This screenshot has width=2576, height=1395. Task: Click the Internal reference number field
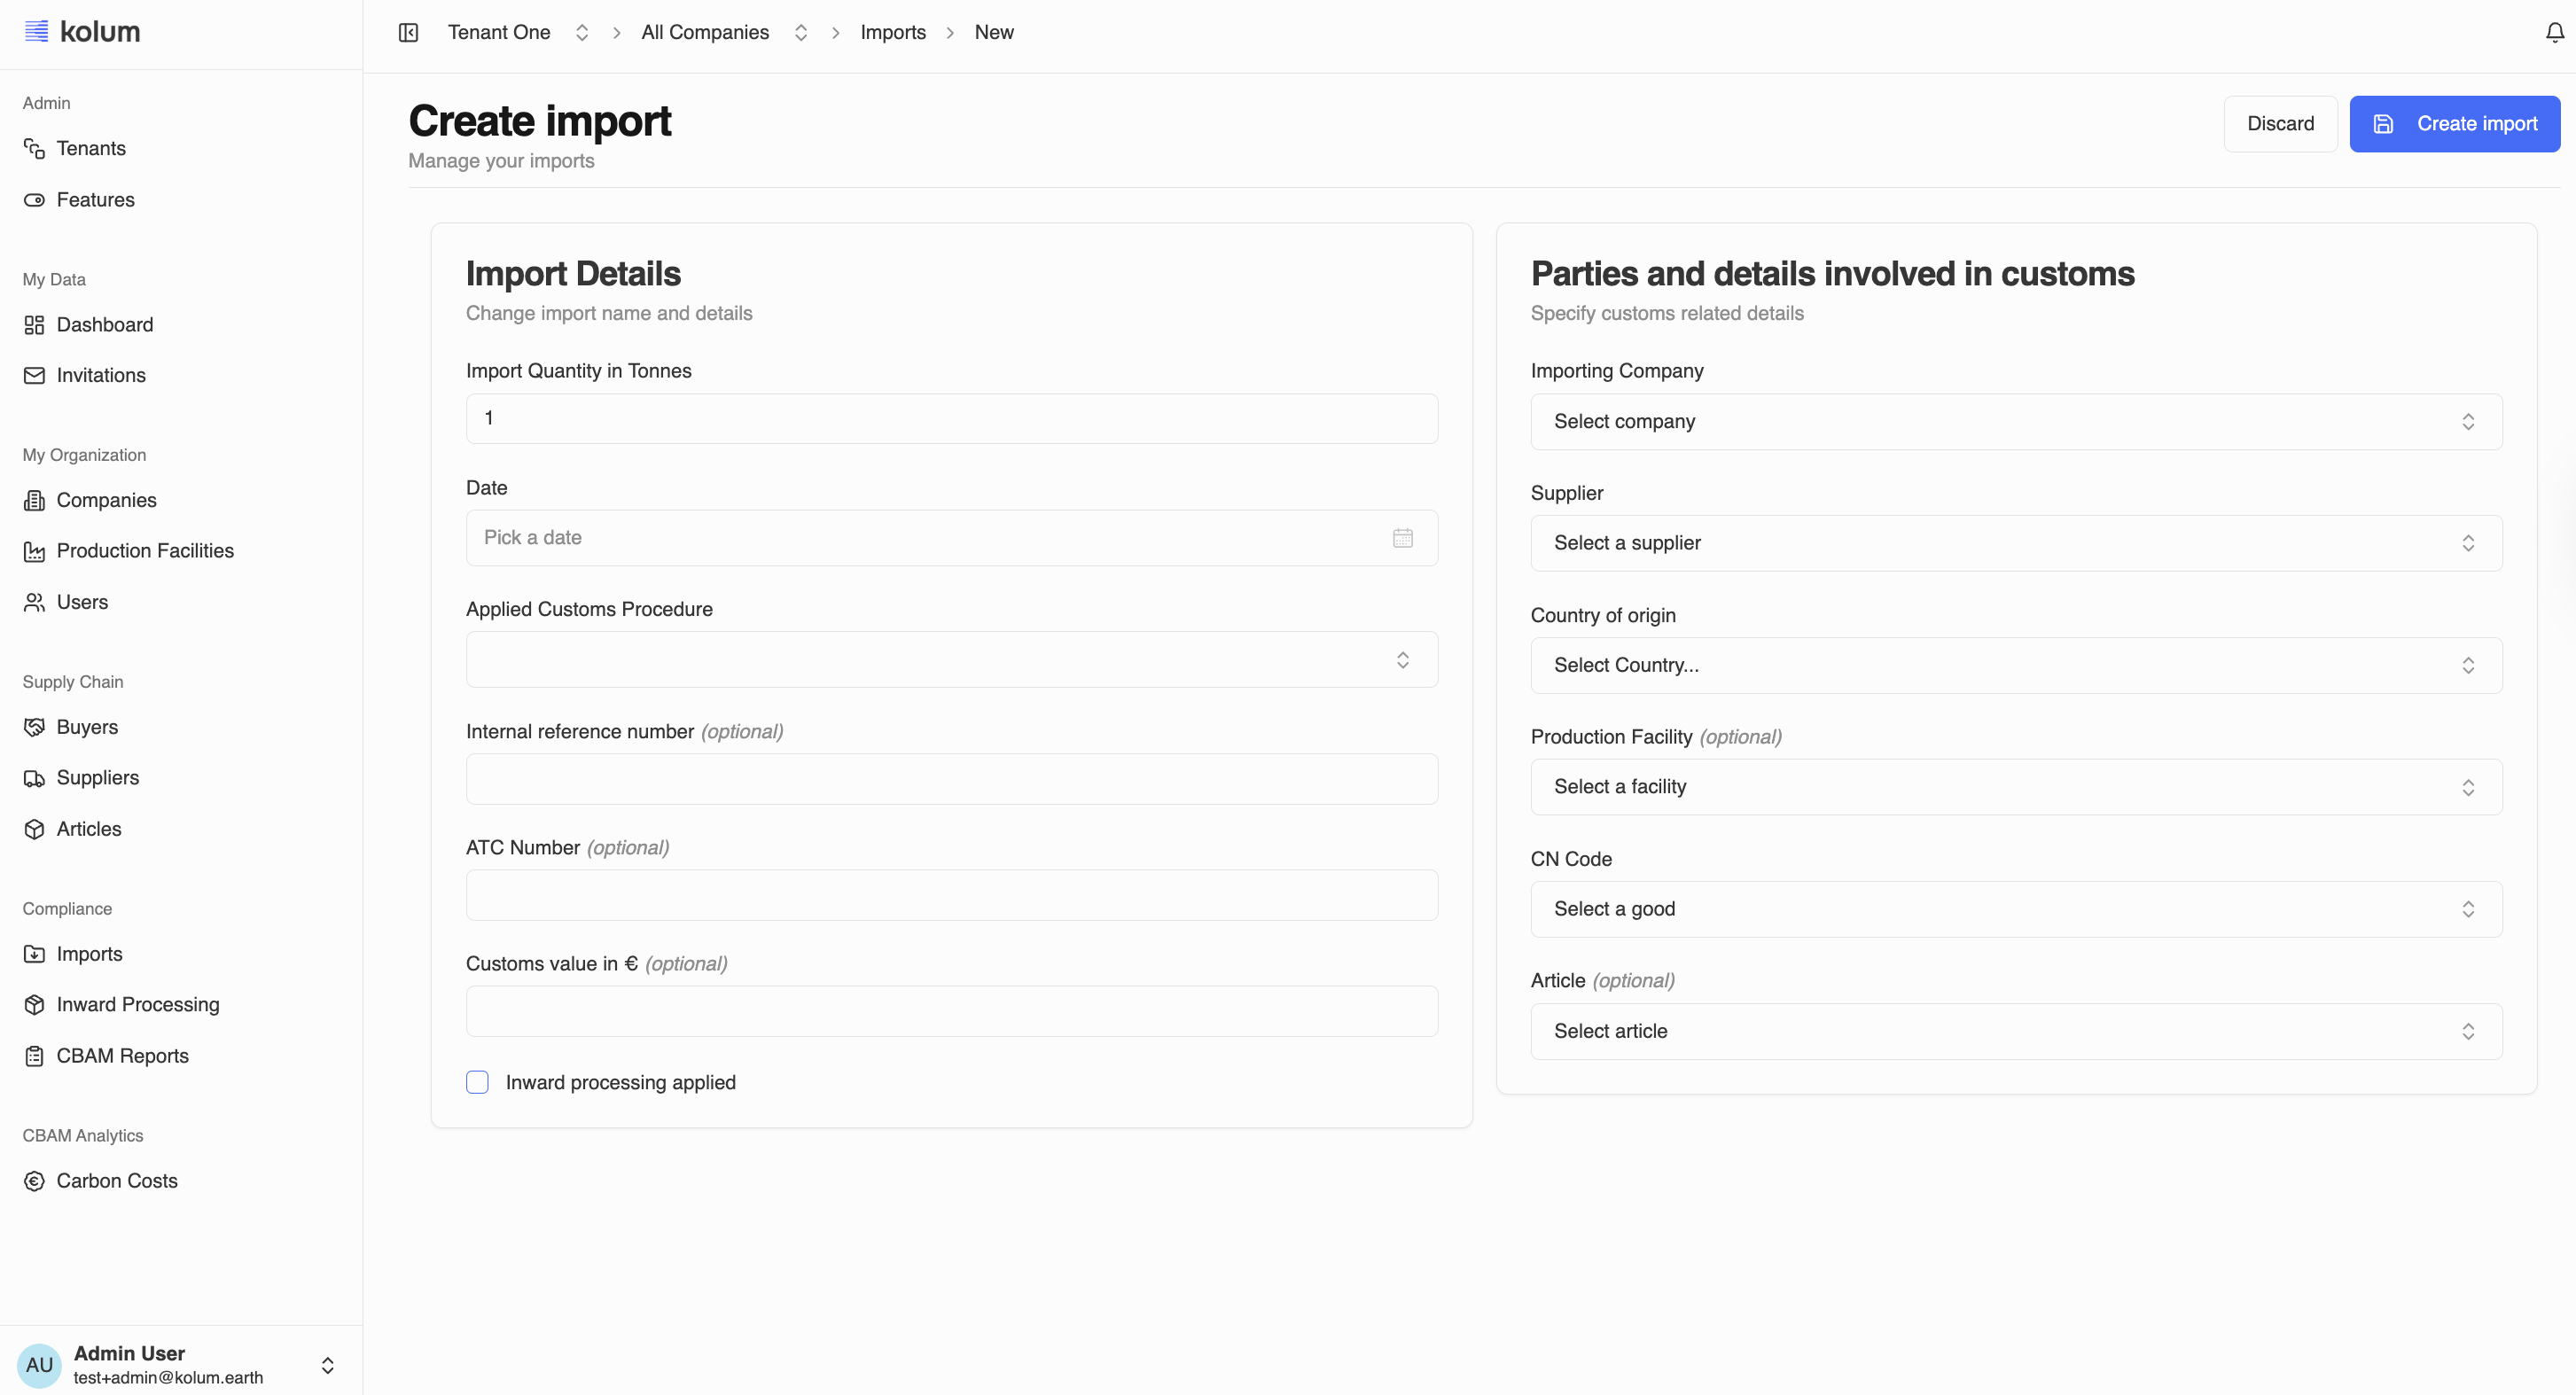point(951,780)
